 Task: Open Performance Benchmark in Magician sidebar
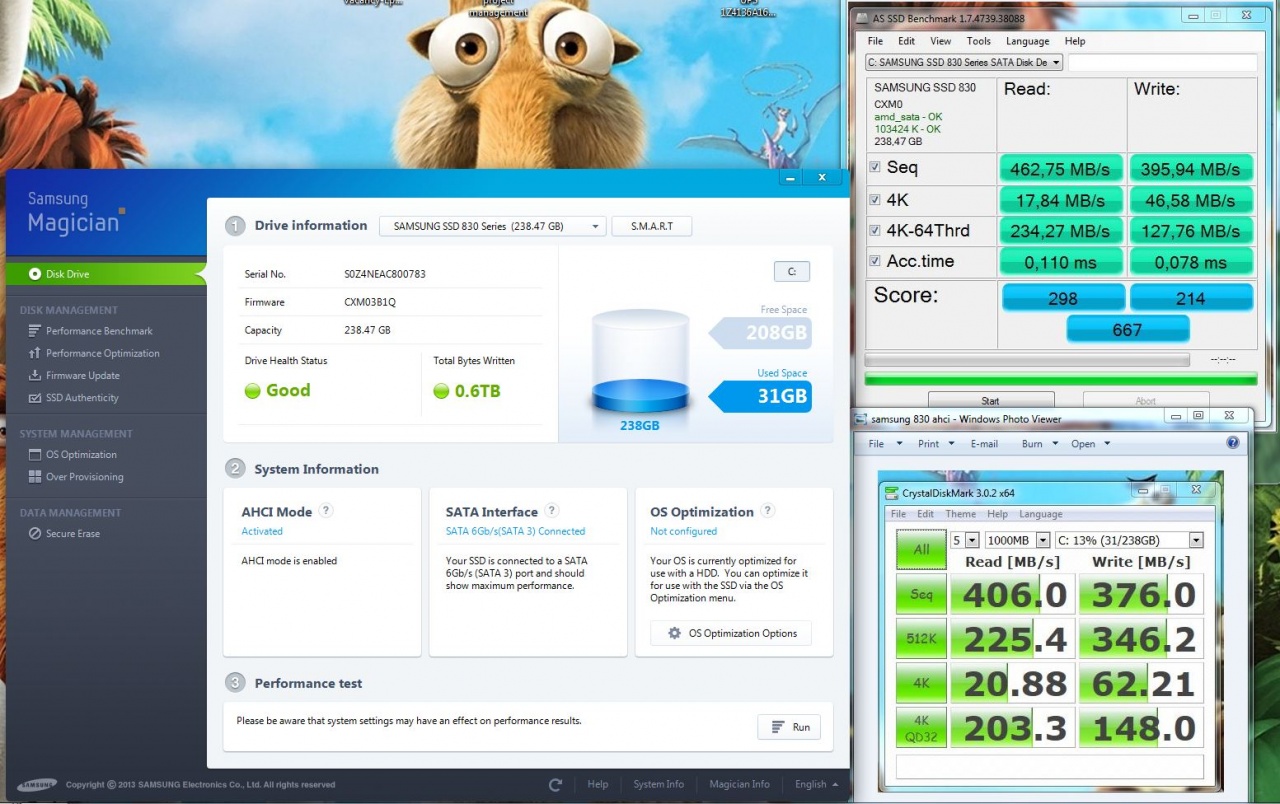(x=90, y=331)
